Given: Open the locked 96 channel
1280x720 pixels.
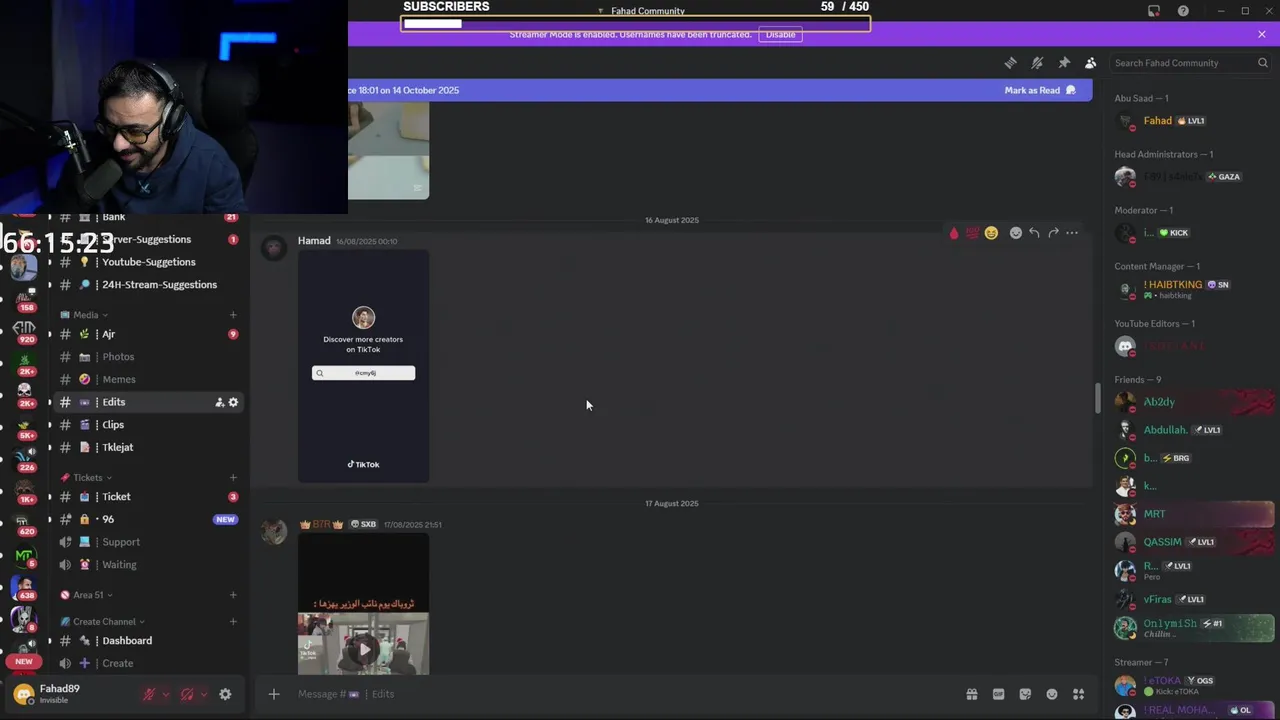Looking at the screenshot, I should coord(147,519).
